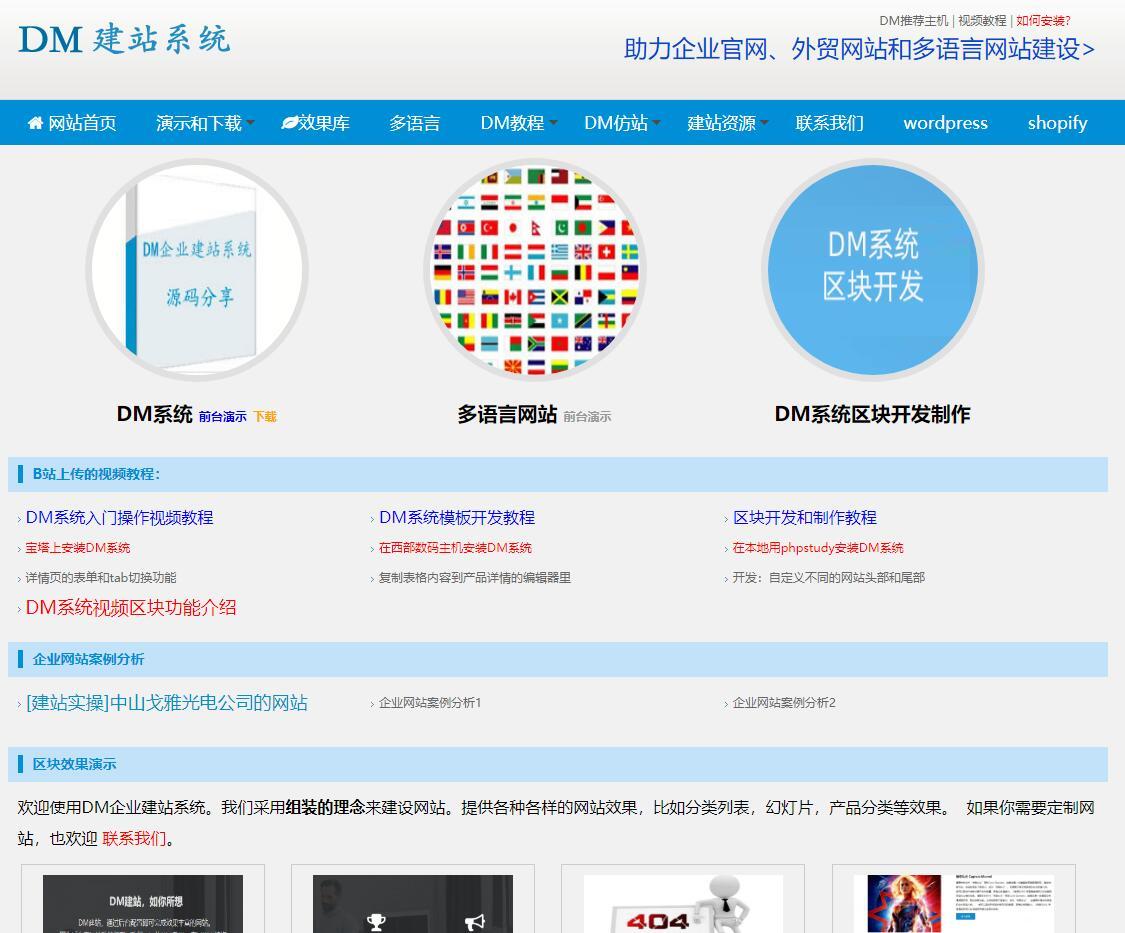The height and width of the screenshot is (933, 1125).
Task: Open the 404 figure thumbnail
Action: point(683,904)
